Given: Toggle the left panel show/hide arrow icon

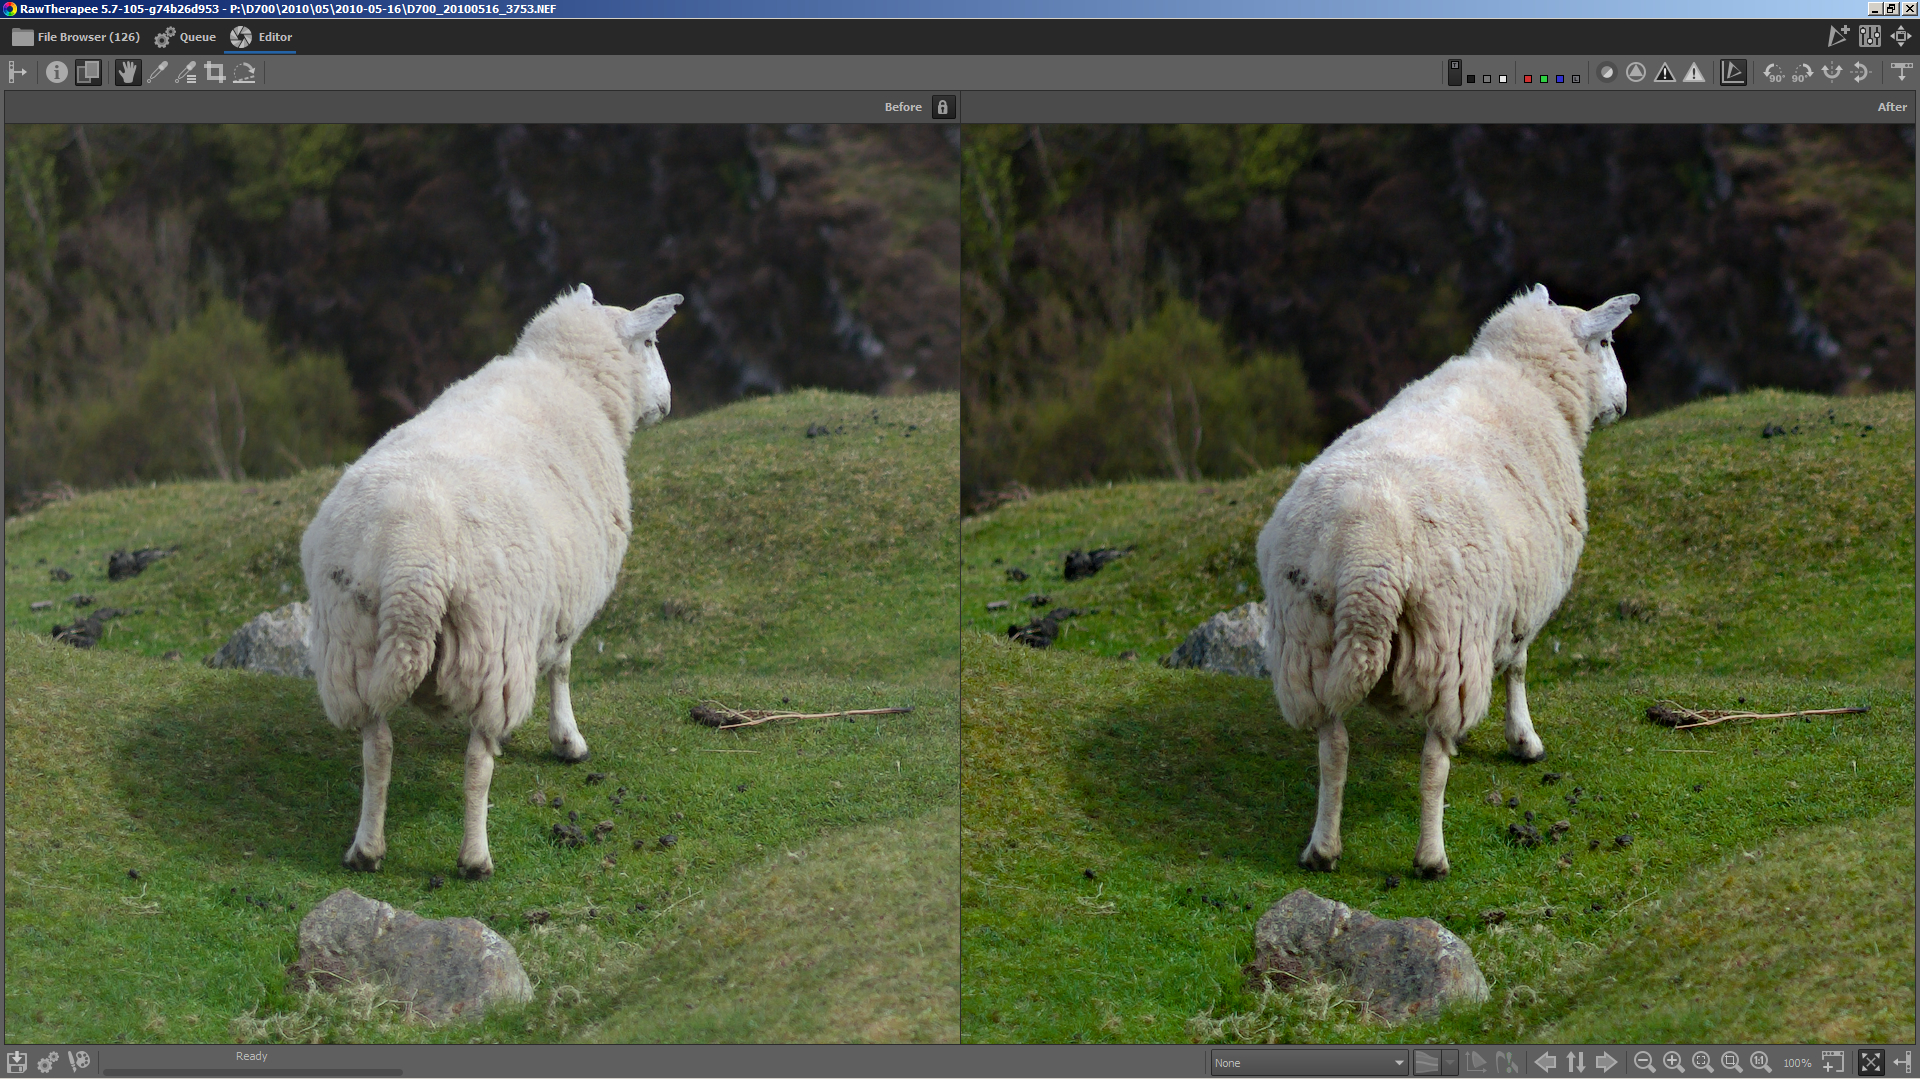Looking at the screenshot, I should point(17,72).
